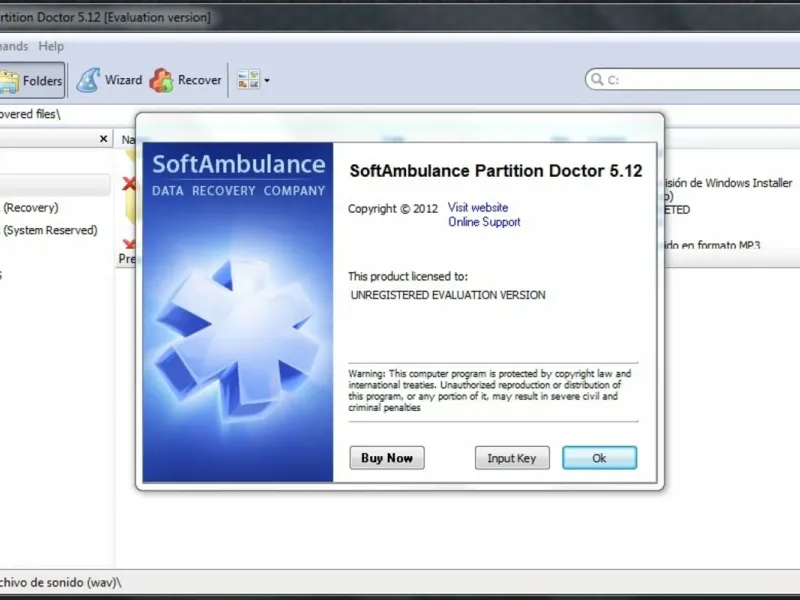
Task: Click the status bar "sonido (wav)" path
Action: tap(61, 583)
